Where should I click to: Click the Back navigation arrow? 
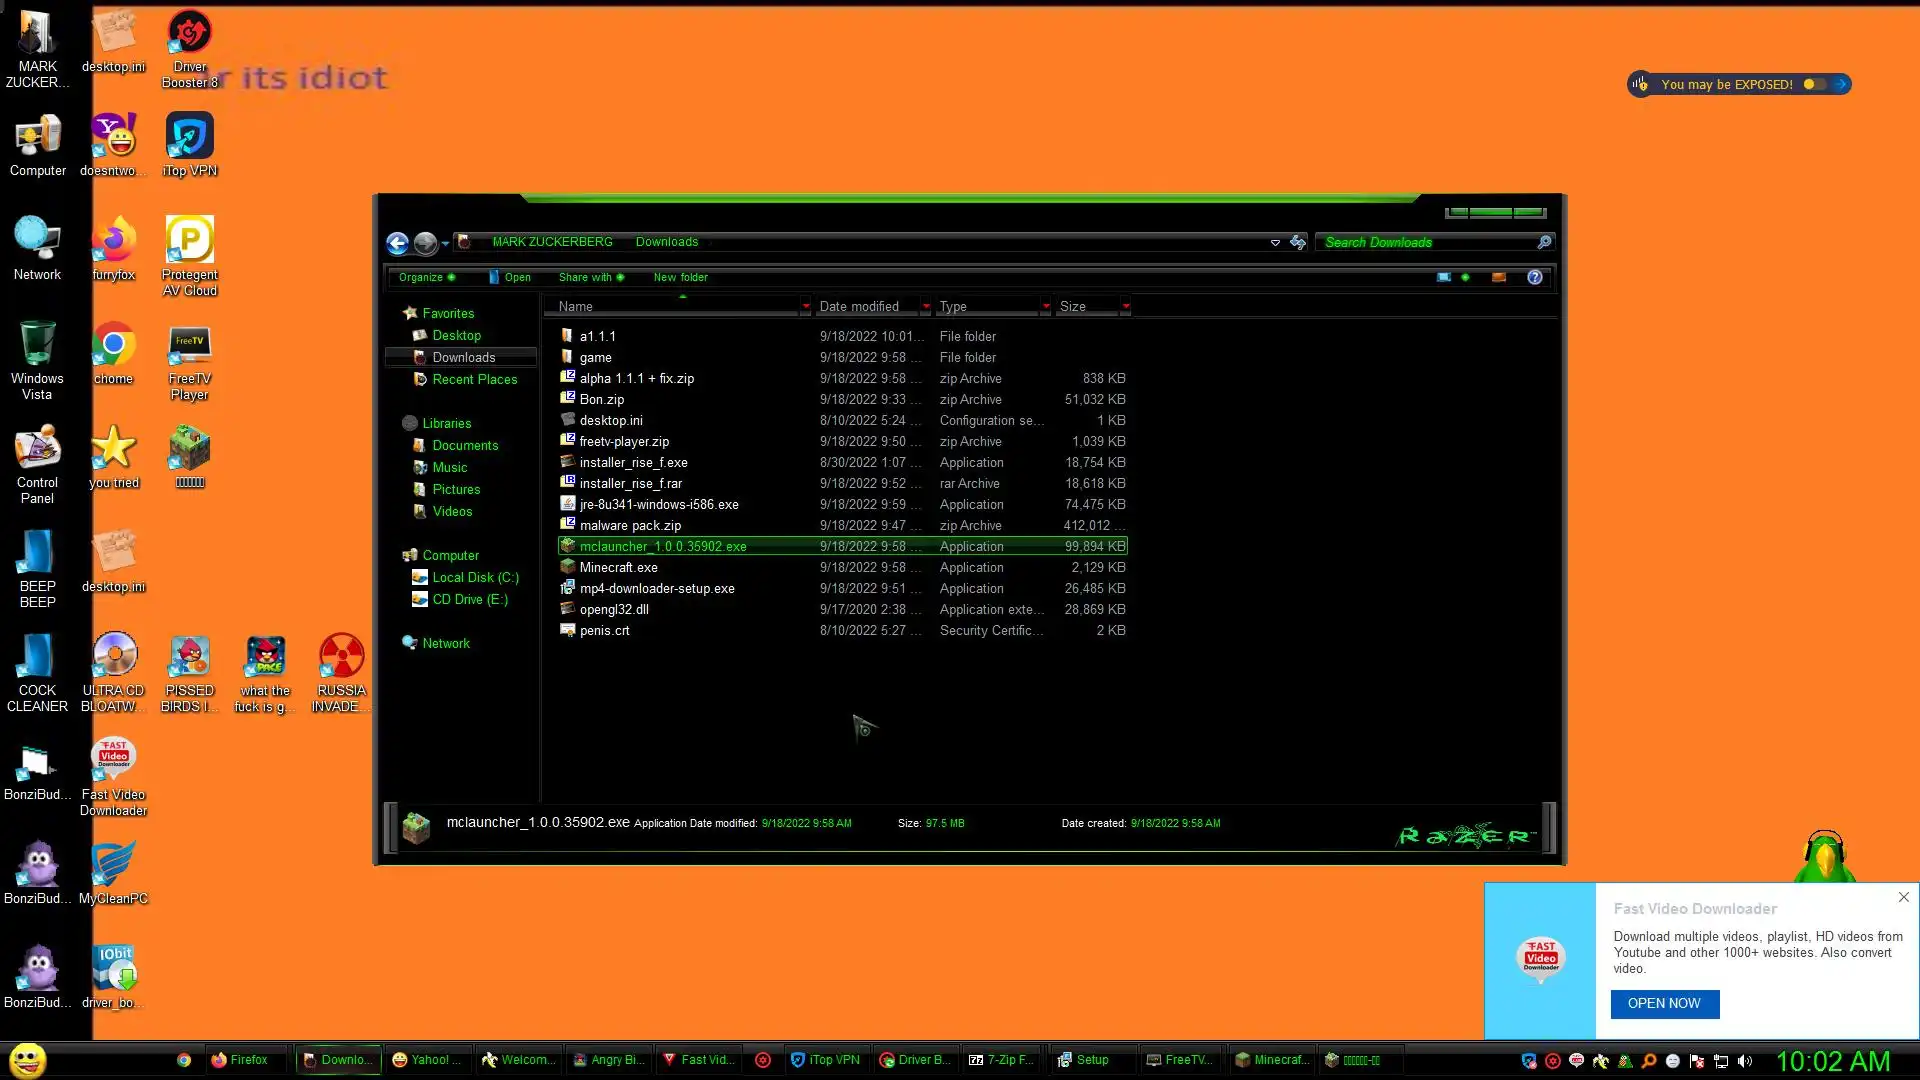point(397,243)
